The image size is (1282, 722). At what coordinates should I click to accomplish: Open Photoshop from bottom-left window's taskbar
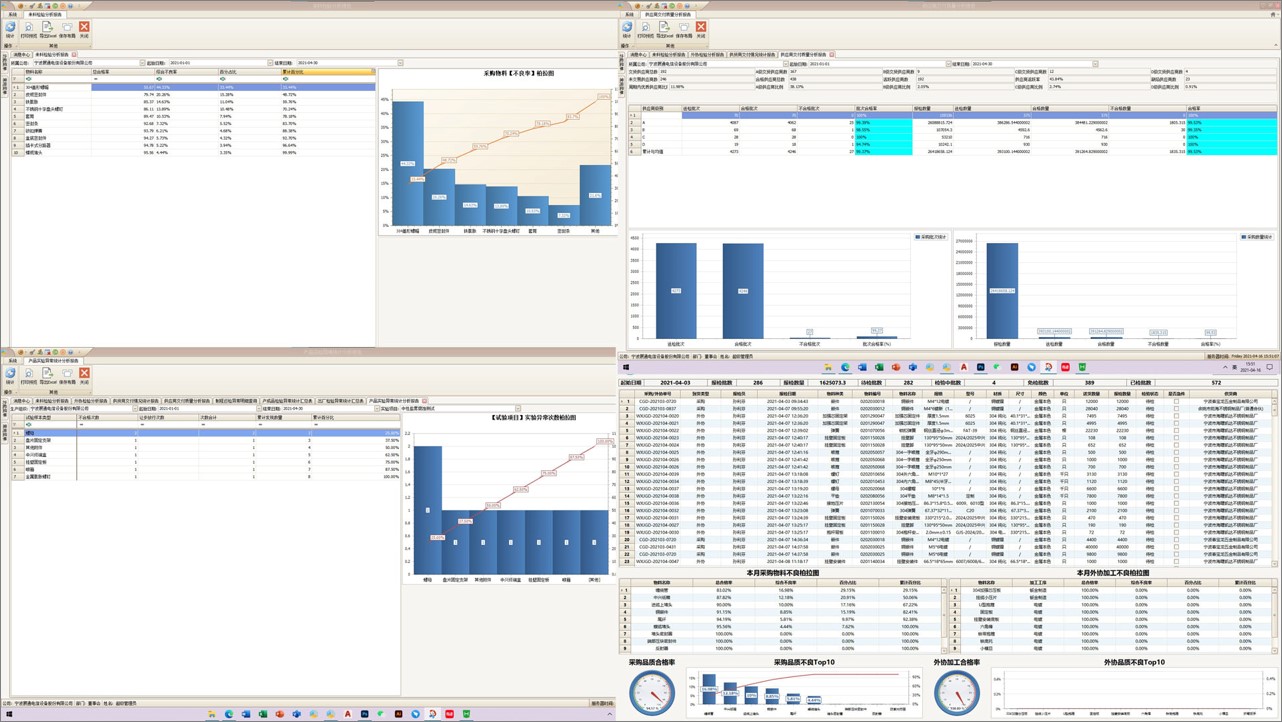click(x=364, y=714)
